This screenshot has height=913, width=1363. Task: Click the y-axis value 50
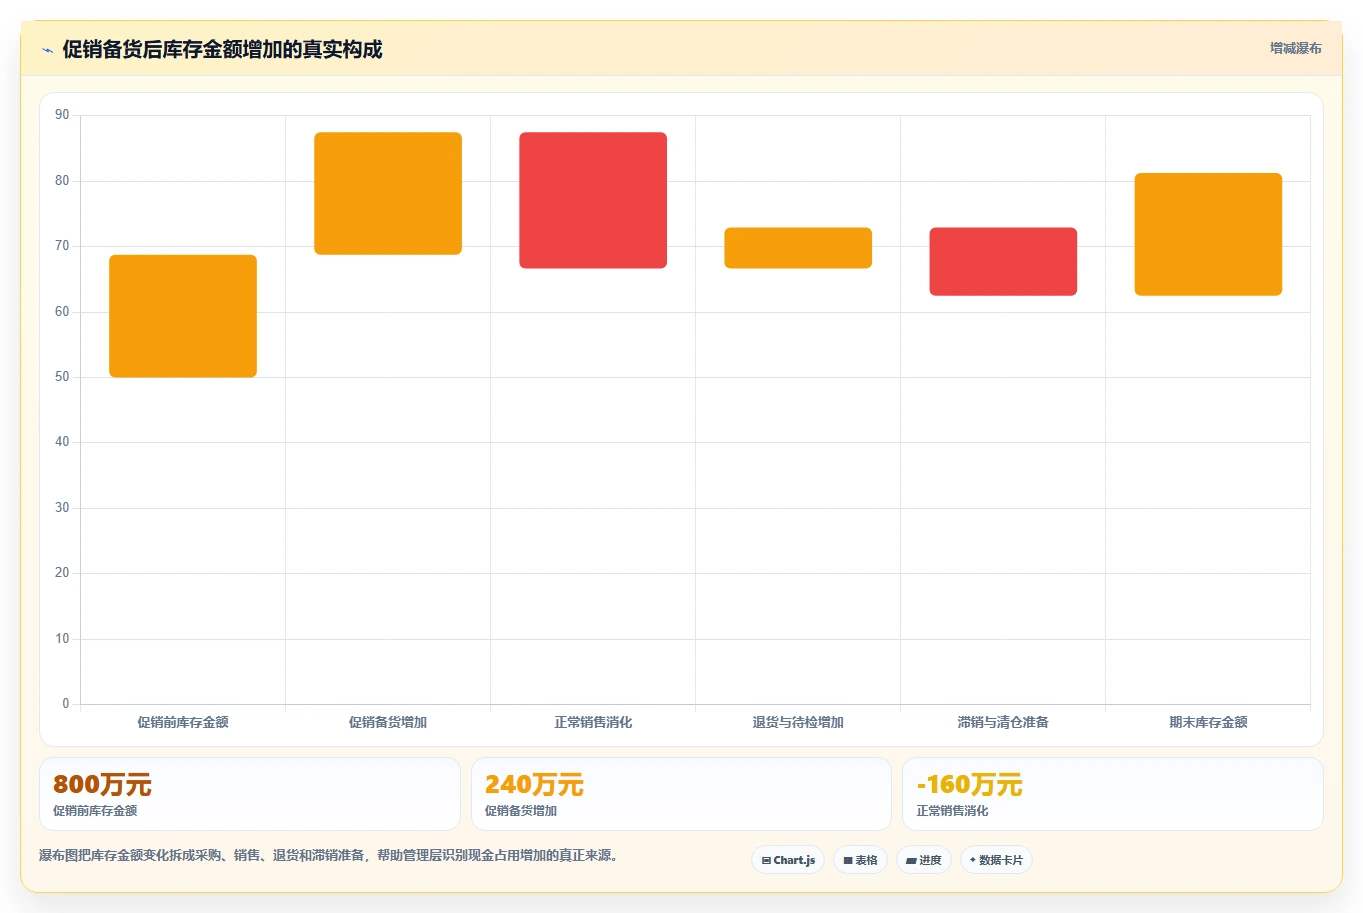point(62,377)
